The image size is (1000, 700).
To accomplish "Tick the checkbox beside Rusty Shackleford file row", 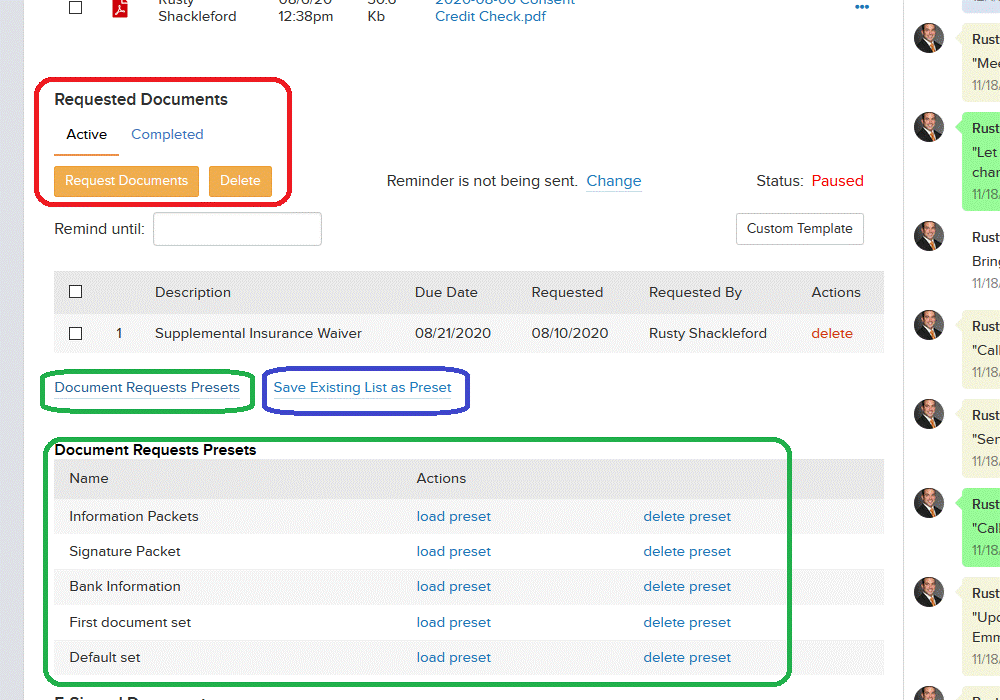I will 75,8.
